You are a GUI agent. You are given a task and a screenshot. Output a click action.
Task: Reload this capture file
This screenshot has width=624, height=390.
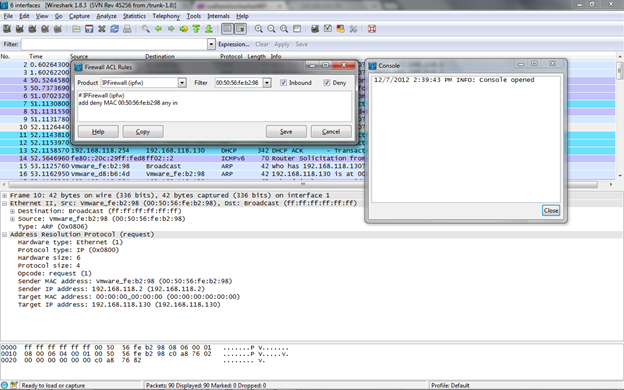click(114, 29)
